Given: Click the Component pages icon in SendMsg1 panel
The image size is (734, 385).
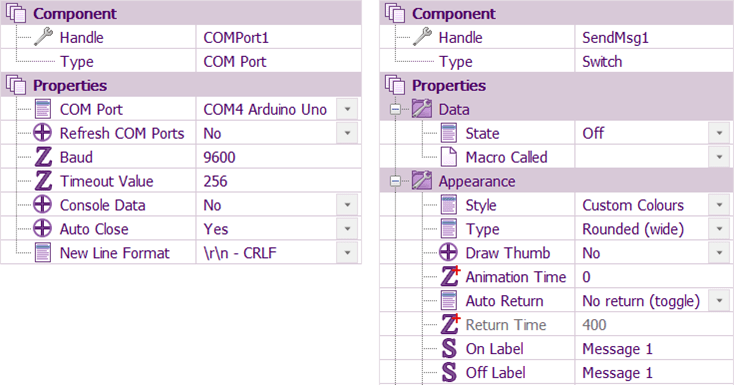Looking at the screenshot, I should [x=395, y=13].
